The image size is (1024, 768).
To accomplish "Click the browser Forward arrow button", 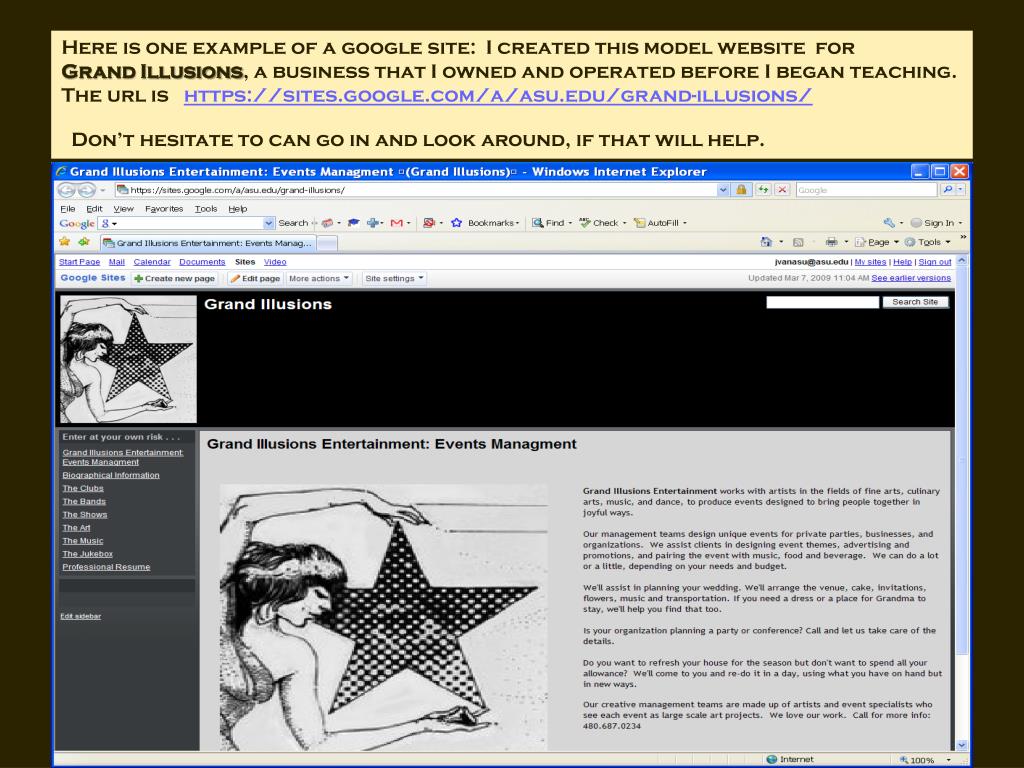I will point(86,190).
